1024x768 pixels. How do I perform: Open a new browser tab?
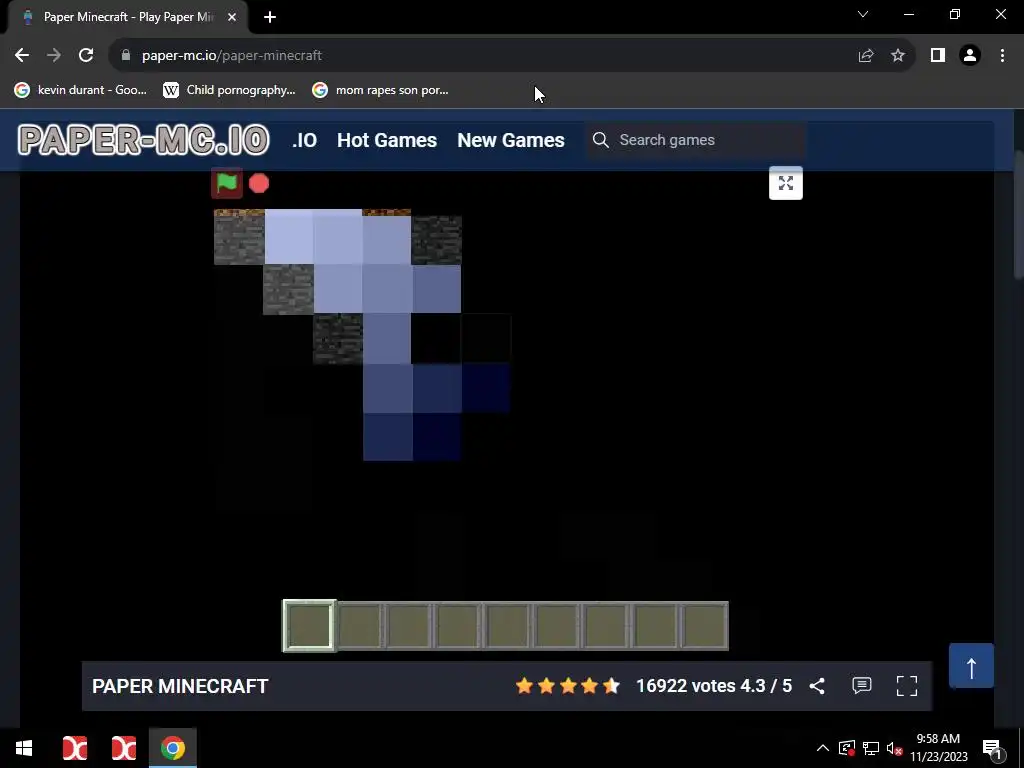coord(270,17)
